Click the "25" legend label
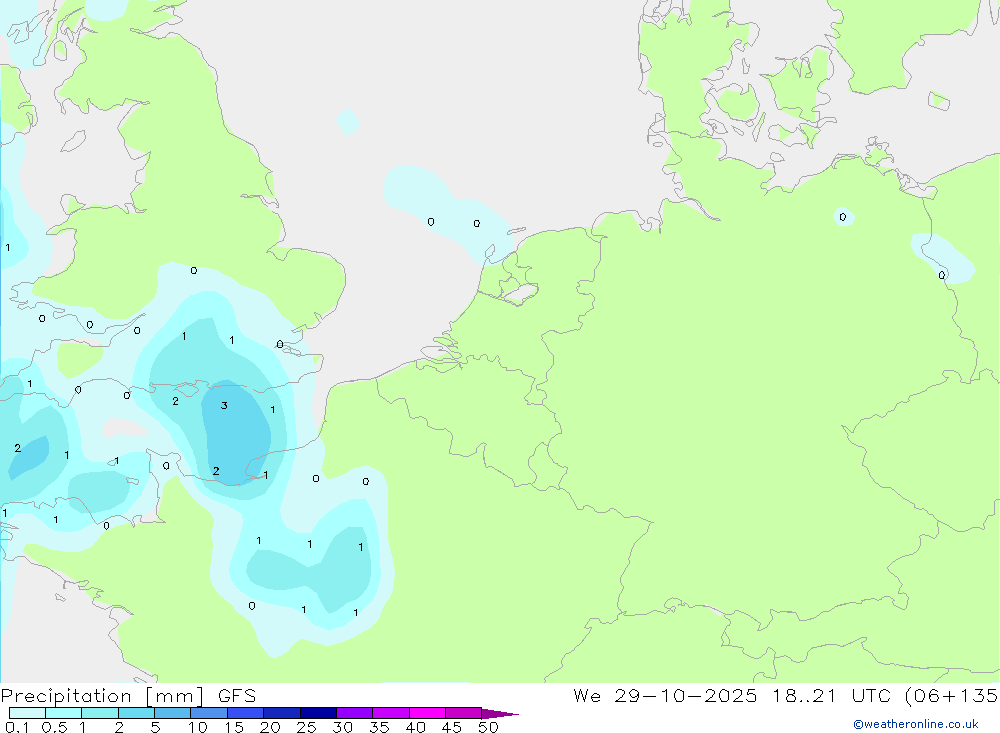The image size is (1000, 733). tap(307, 727)
